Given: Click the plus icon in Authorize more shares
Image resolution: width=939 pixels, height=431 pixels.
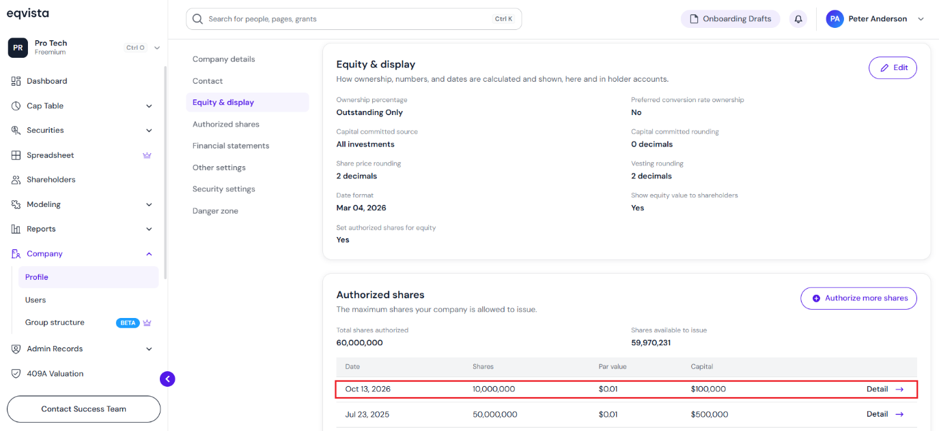Looking at the screenshot, I should (816, 298).
